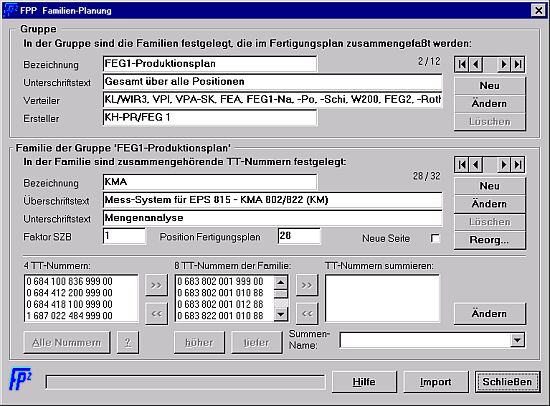Click the Faktor SZB field
550x406 pixels.
click(124, 236)
